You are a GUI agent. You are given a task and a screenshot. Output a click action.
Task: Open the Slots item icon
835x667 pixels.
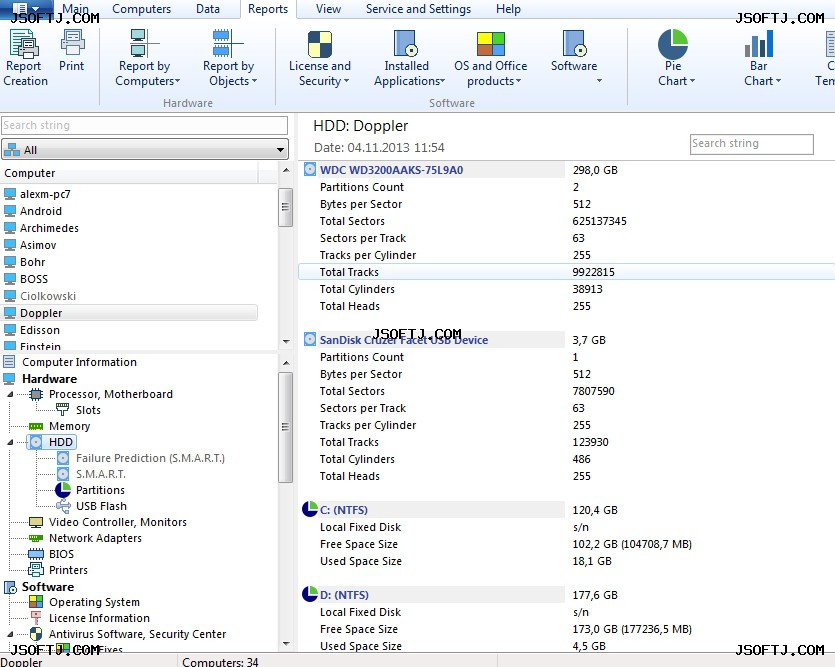pos(62,410)
